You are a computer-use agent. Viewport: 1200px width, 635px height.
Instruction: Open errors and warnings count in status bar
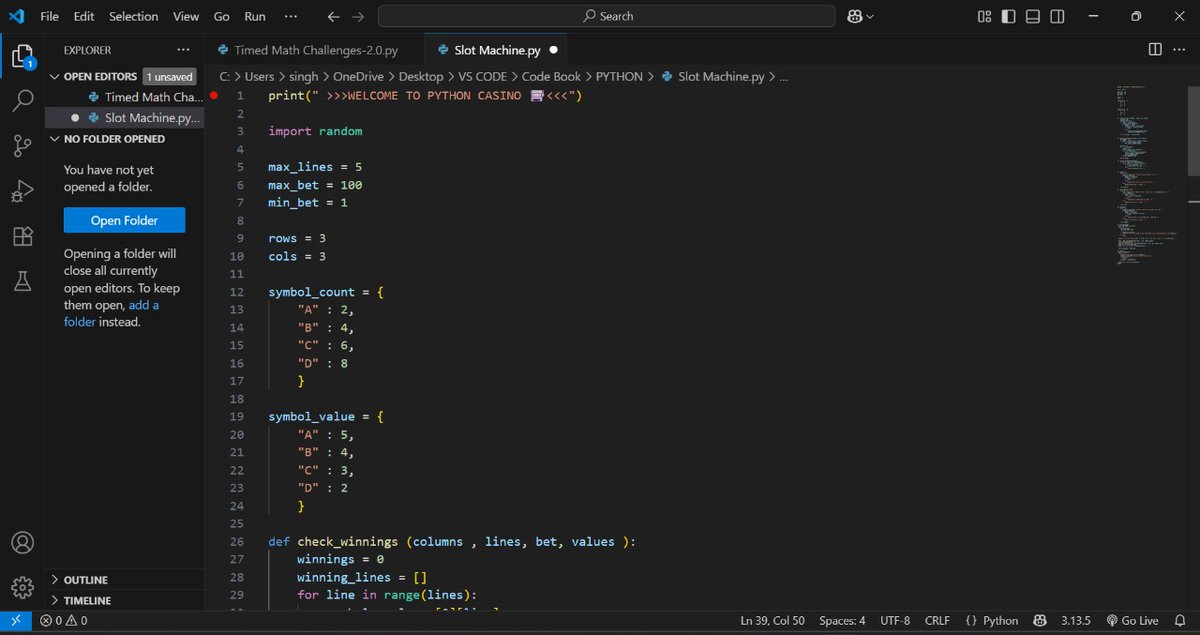(x=64, y=620)
